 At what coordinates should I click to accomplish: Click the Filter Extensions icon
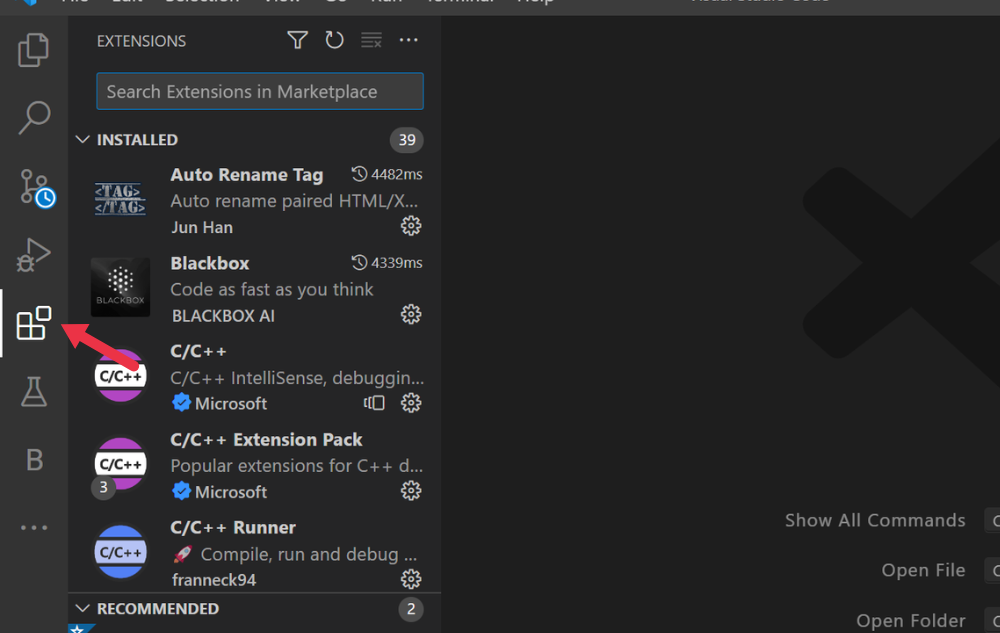click(297, 40)
